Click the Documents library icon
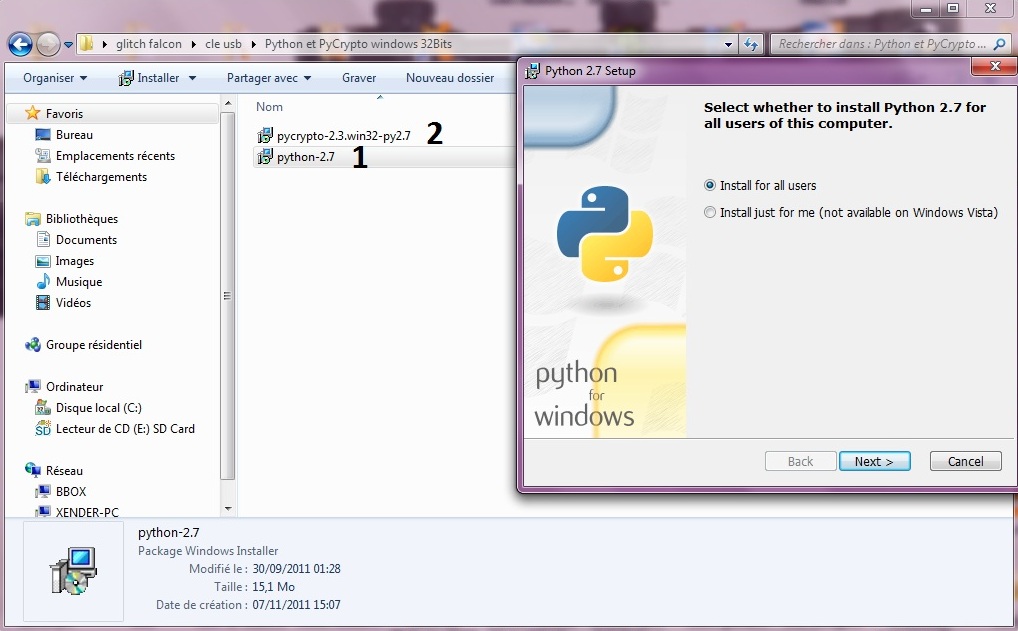1018x631 pixels. pyautogui.click(x=43, y=240)
